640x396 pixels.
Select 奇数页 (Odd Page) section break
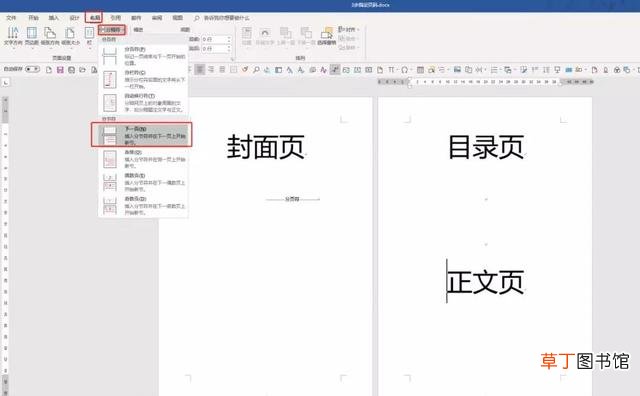tap(143, 205)
